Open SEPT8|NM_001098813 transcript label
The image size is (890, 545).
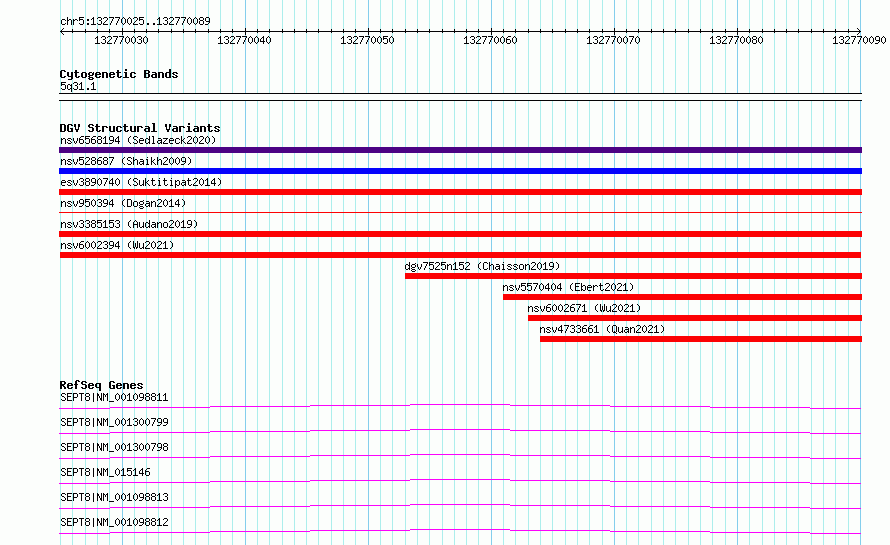tap(114, 497)
